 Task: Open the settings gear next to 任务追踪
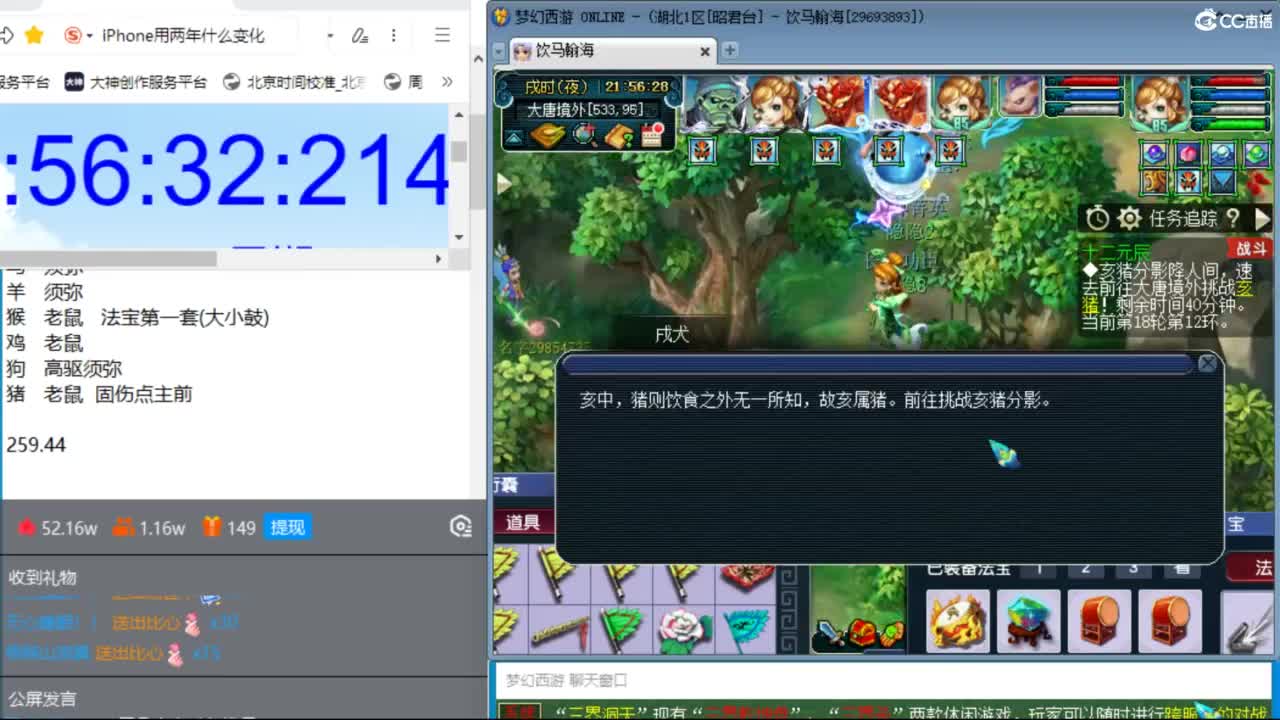coord(1129,217)
